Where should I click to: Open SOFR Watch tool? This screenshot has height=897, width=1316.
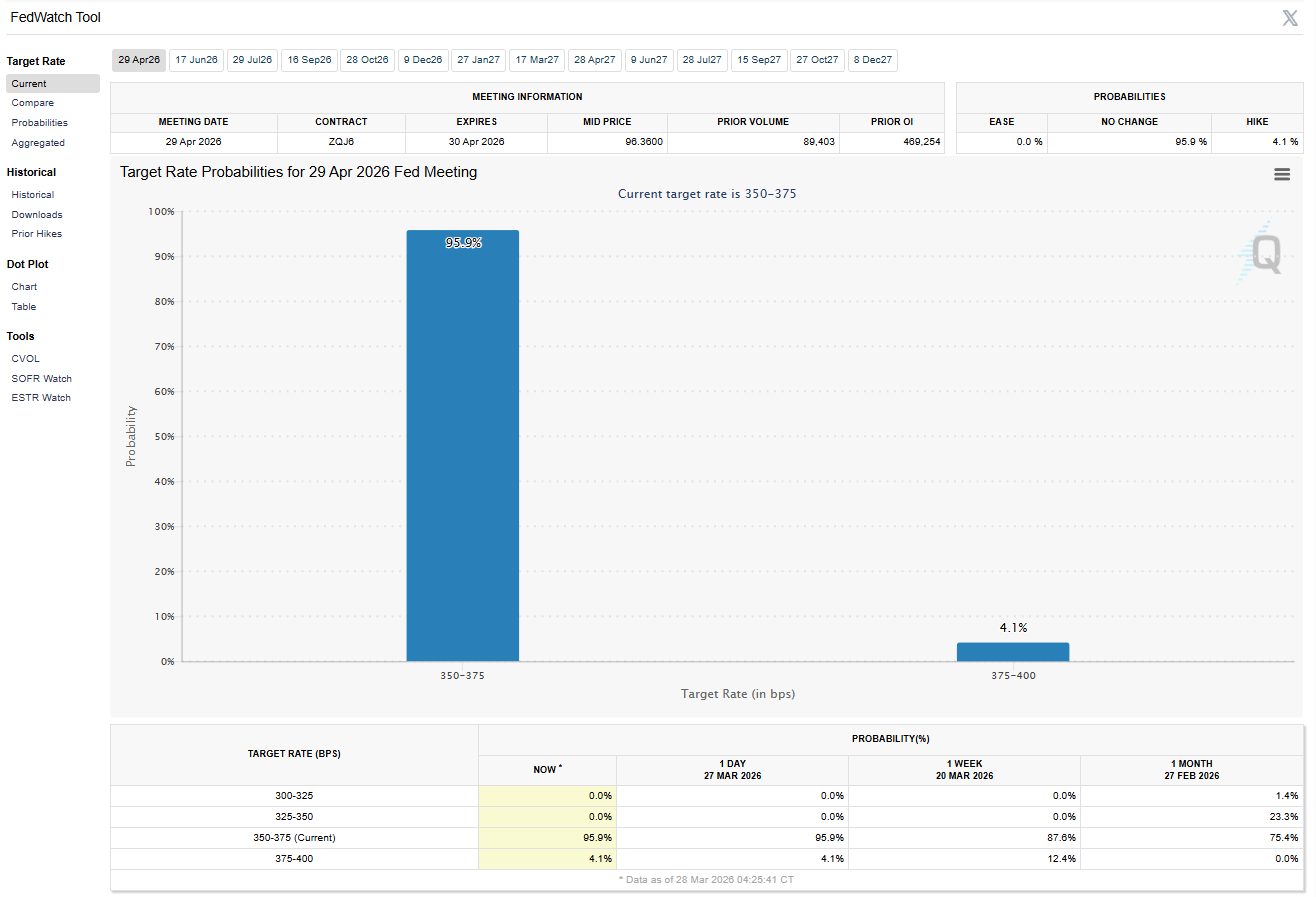click(x=41, y=379)
